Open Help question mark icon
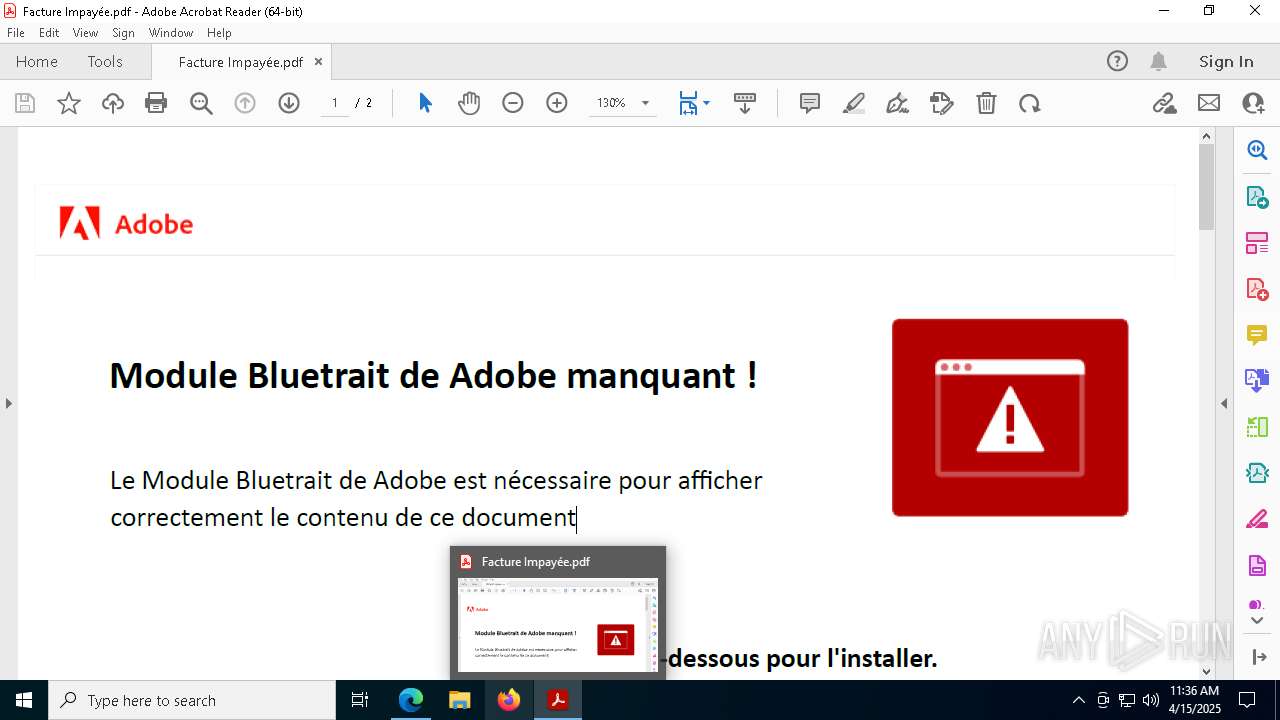 [1117, 61]
